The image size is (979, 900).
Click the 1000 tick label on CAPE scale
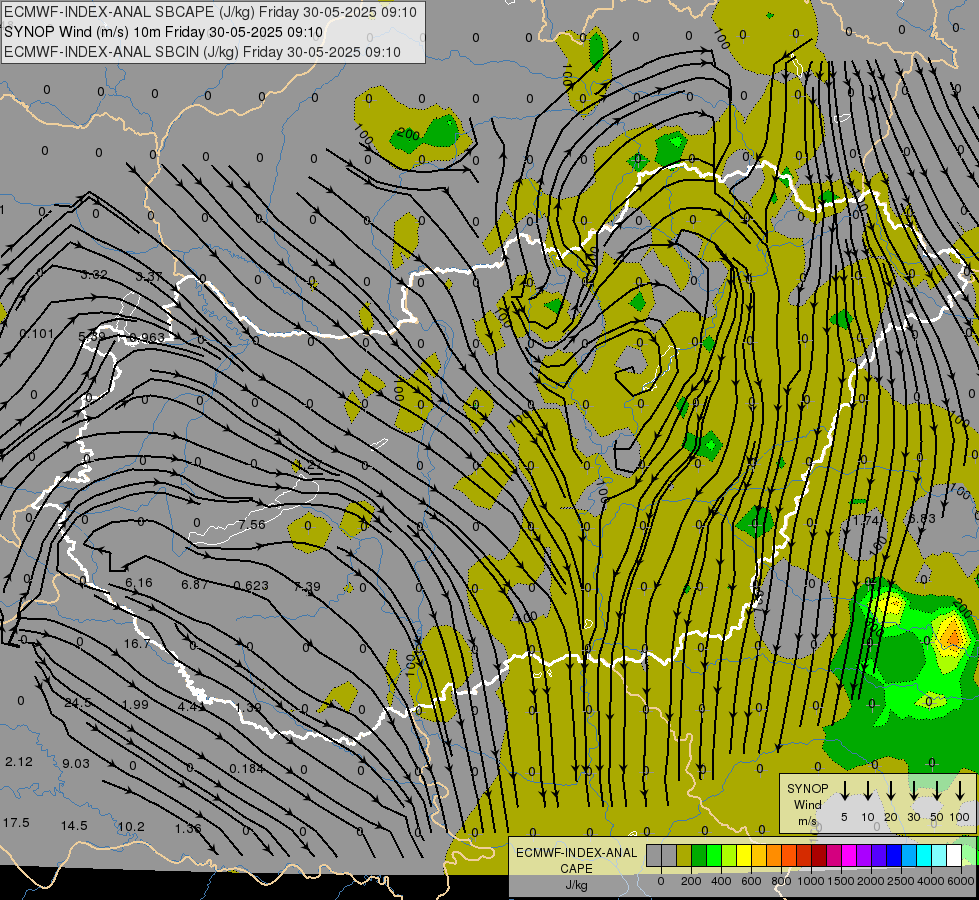[811, 881]
